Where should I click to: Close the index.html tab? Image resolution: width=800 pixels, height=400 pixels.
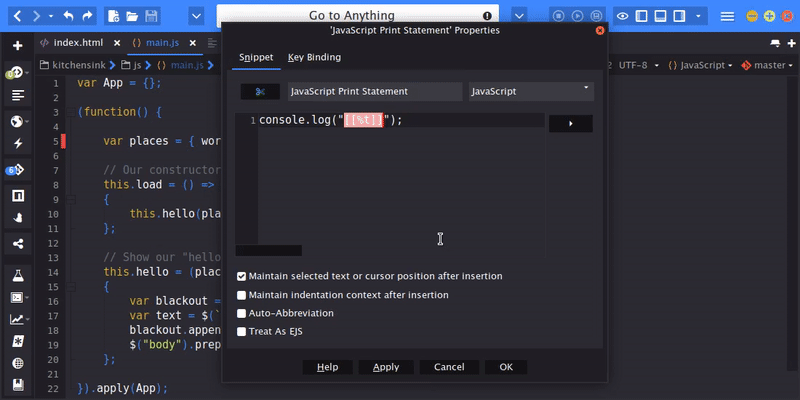coord(117,43)
